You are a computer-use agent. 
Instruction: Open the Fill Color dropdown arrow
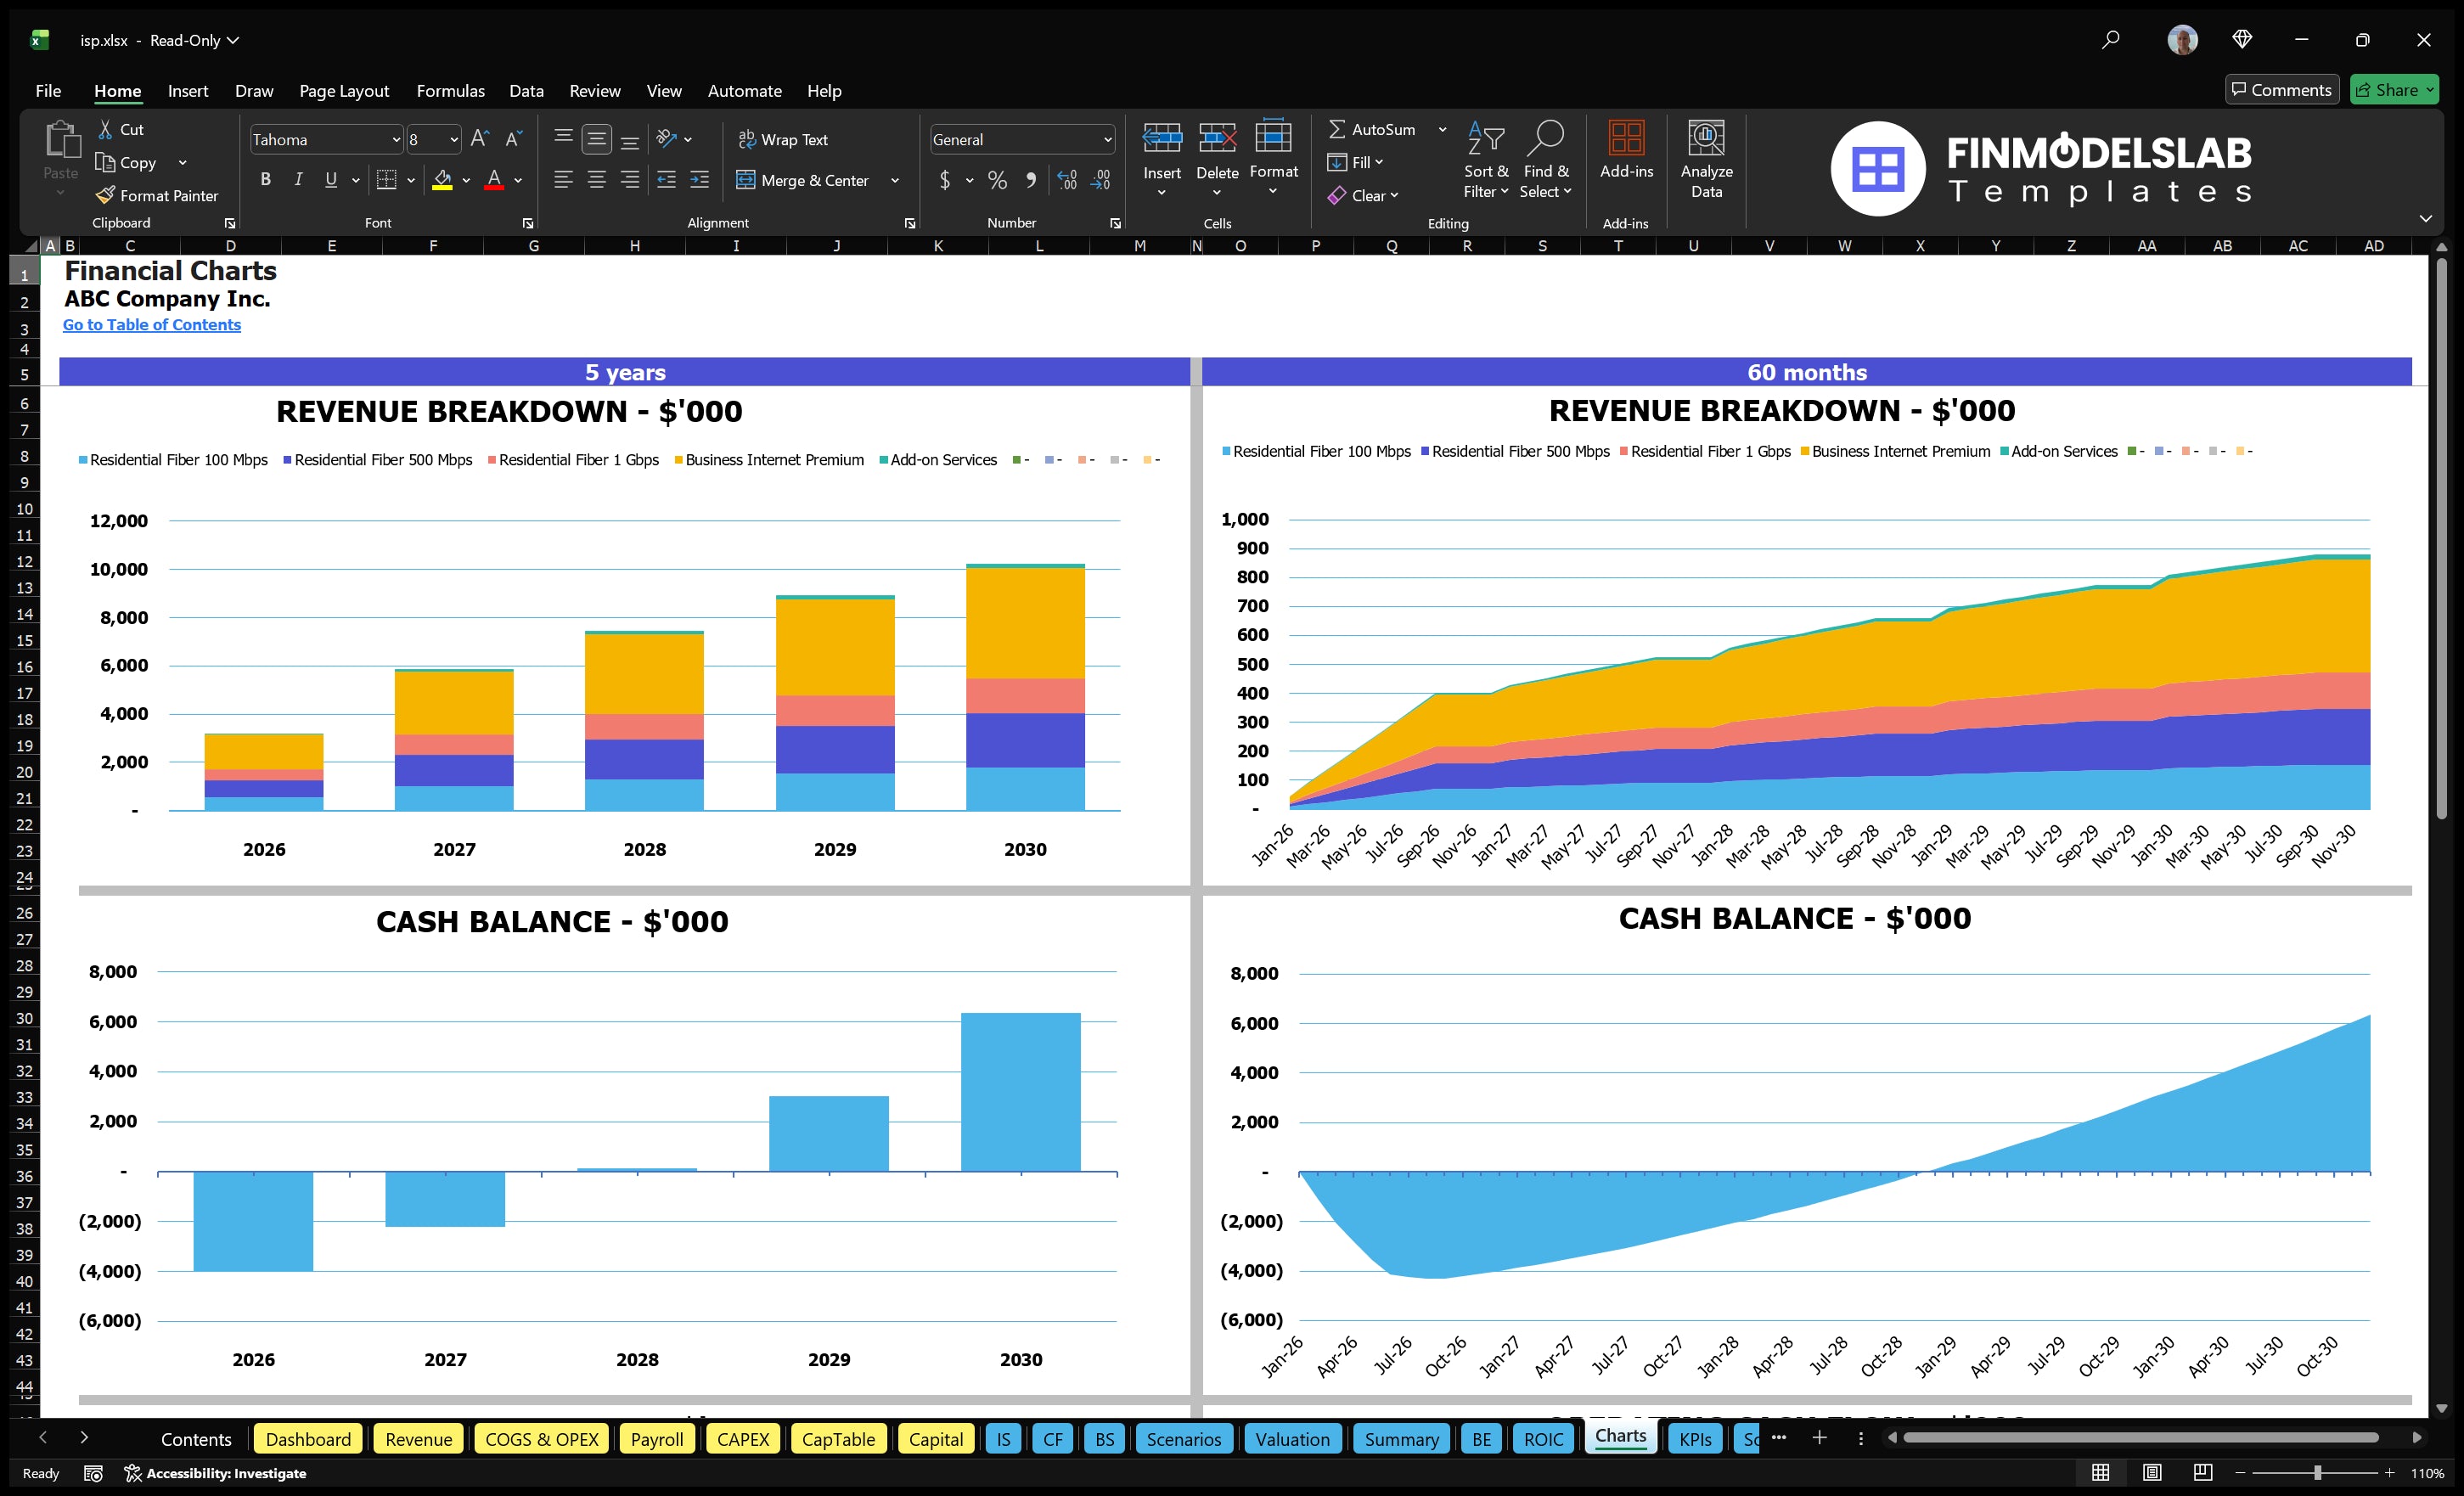point(465,181)
